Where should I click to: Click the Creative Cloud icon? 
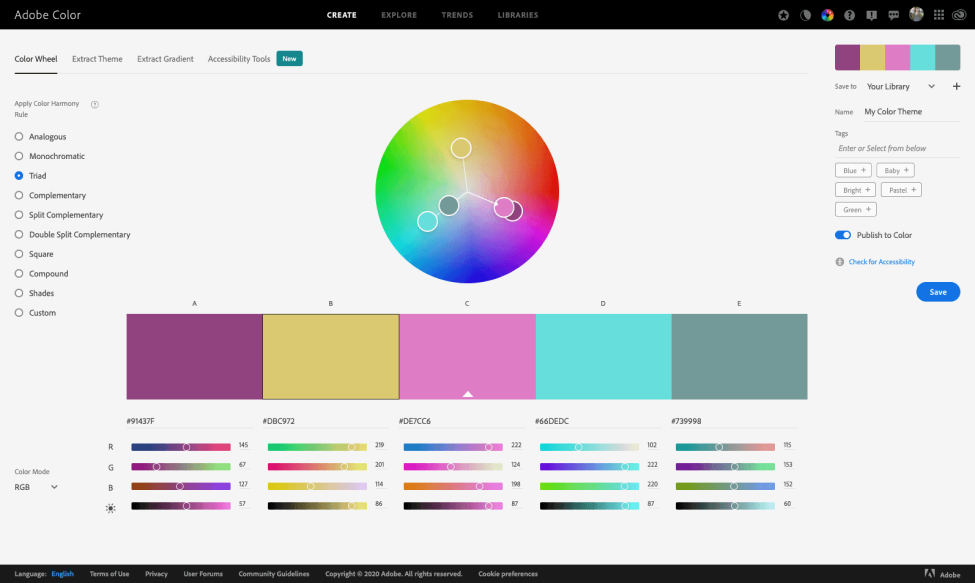coord(959,15)
